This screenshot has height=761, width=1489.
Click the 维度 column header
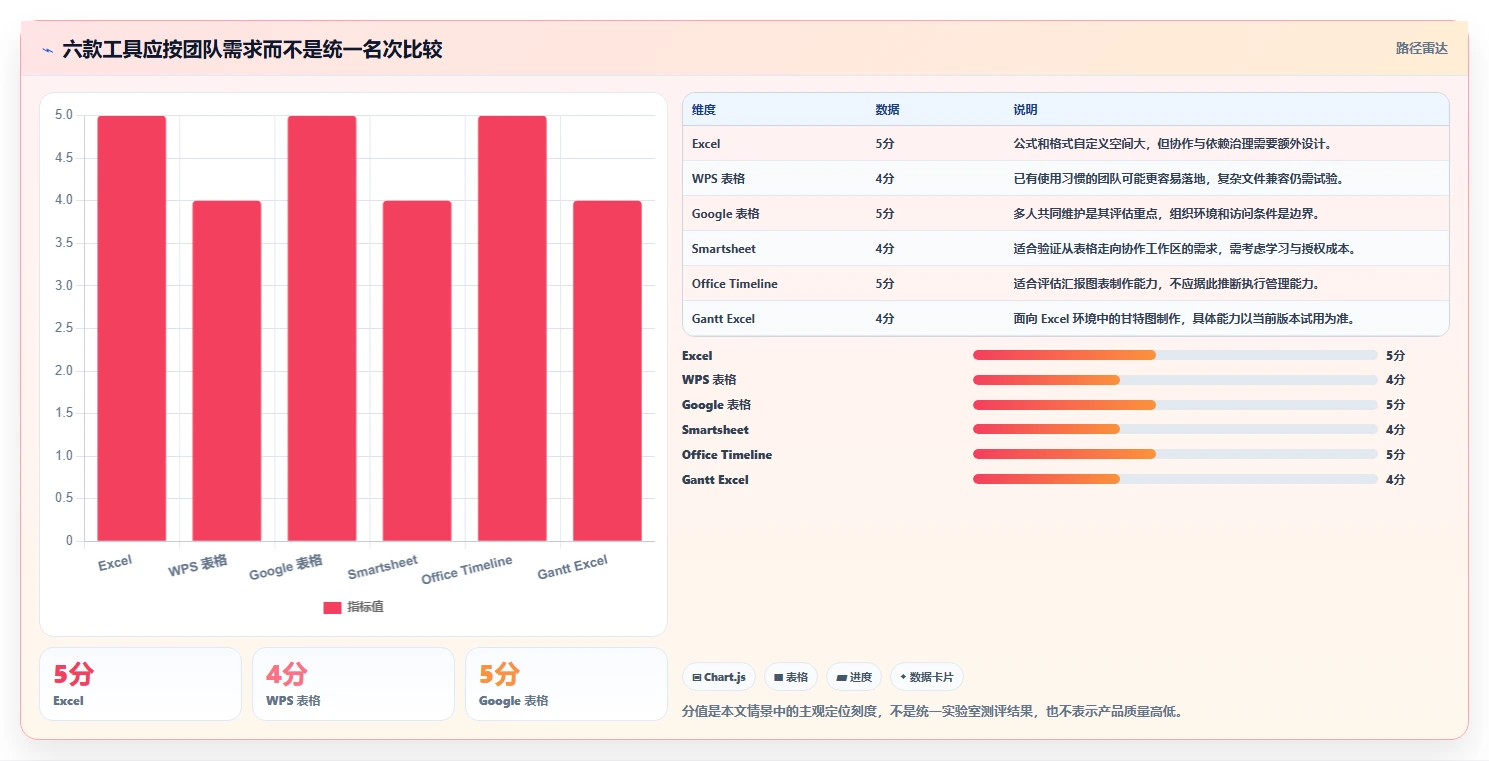click(x=704, y=109)
